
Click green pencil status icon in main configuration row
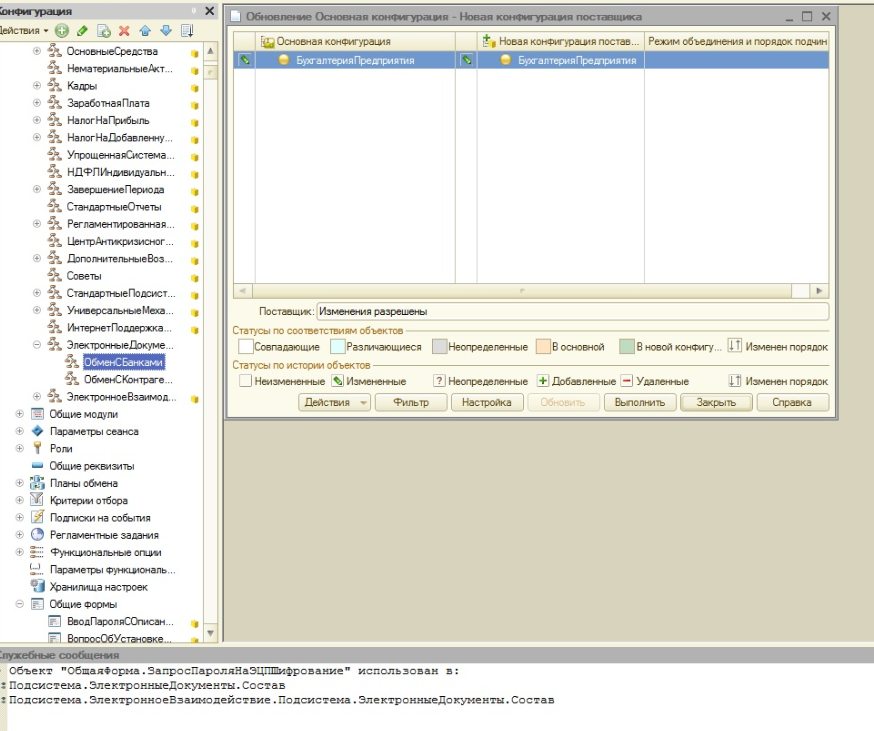pos(245,60)
